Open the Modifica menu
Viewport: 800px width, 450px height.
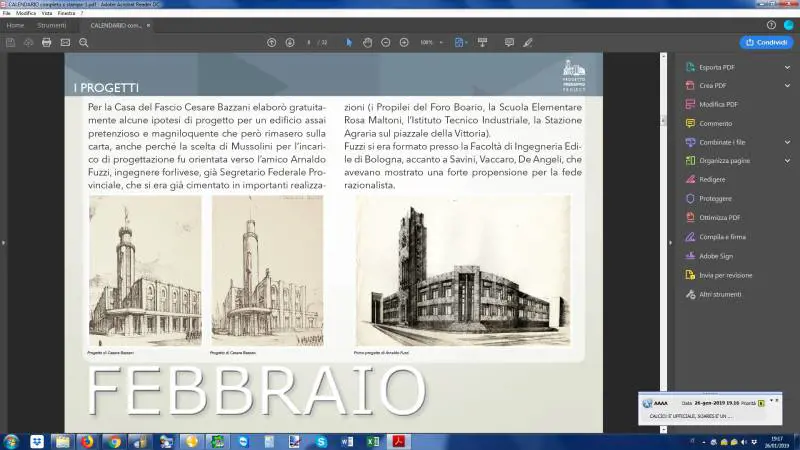click(26, 13)
